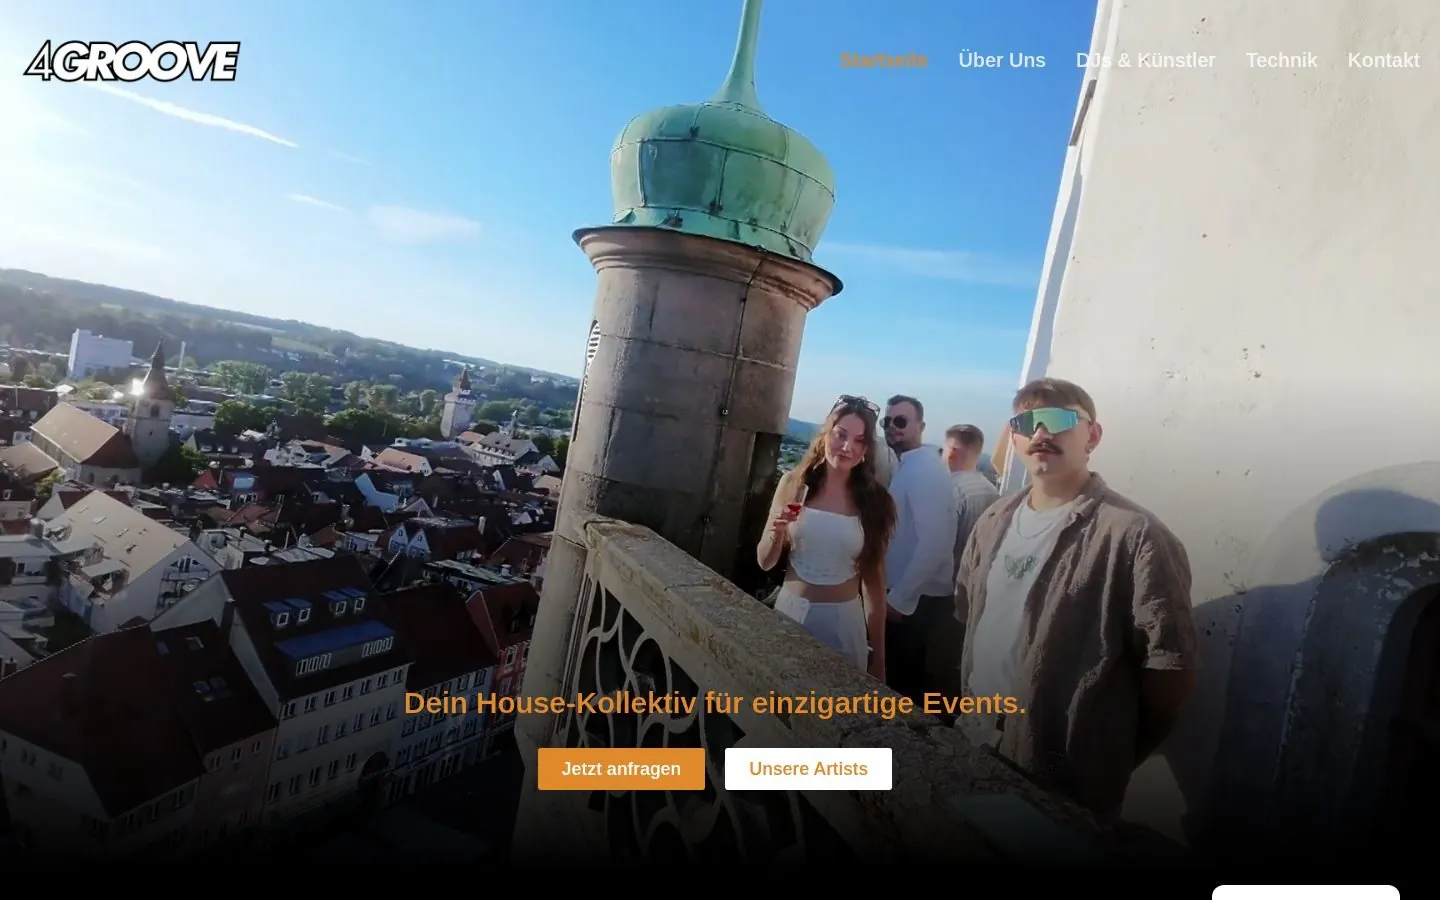Image resolution: width=1440 pixels, height=900 pixels.
Task: Go to the Über Uns page
Action: coord(1002,60)
